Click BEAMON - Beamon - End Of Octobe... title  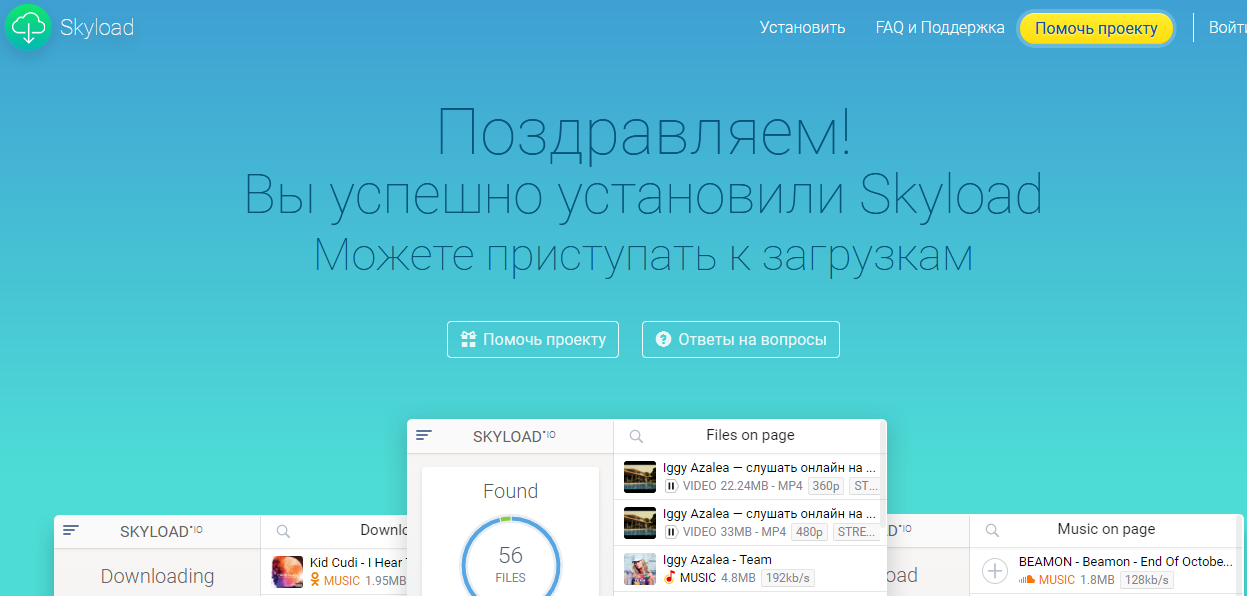point(1125,562)
